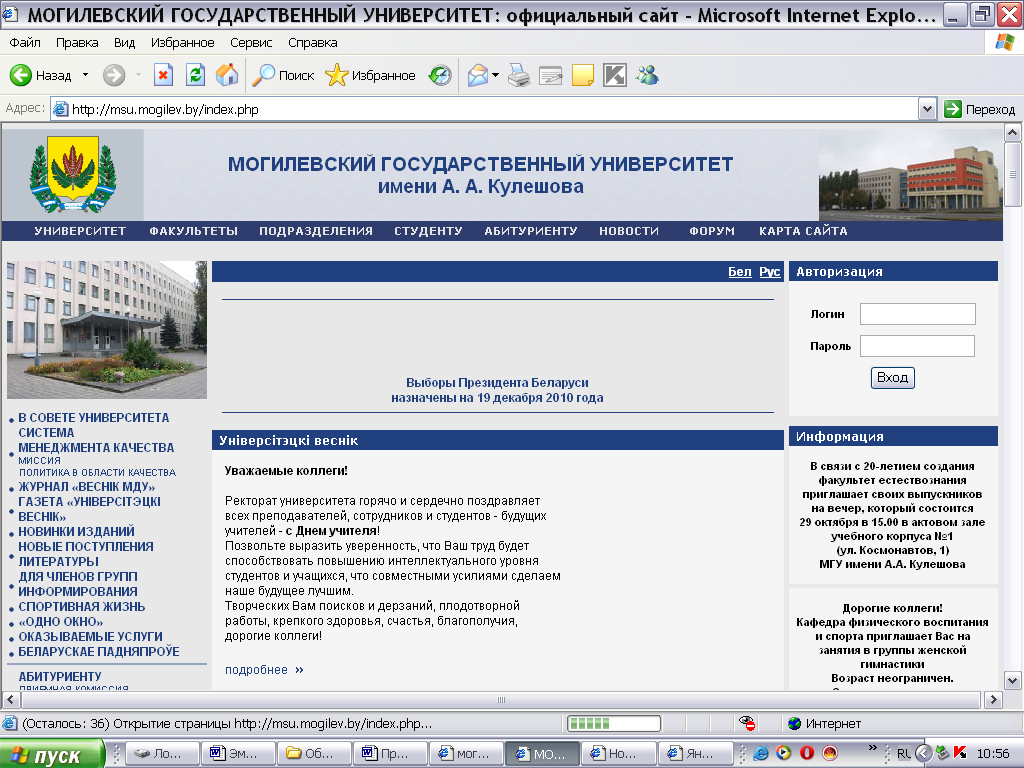This screenshot has width=1024, height=768.
Task: Click the Интернет zone indicator
Action: [x=824, y=723]
